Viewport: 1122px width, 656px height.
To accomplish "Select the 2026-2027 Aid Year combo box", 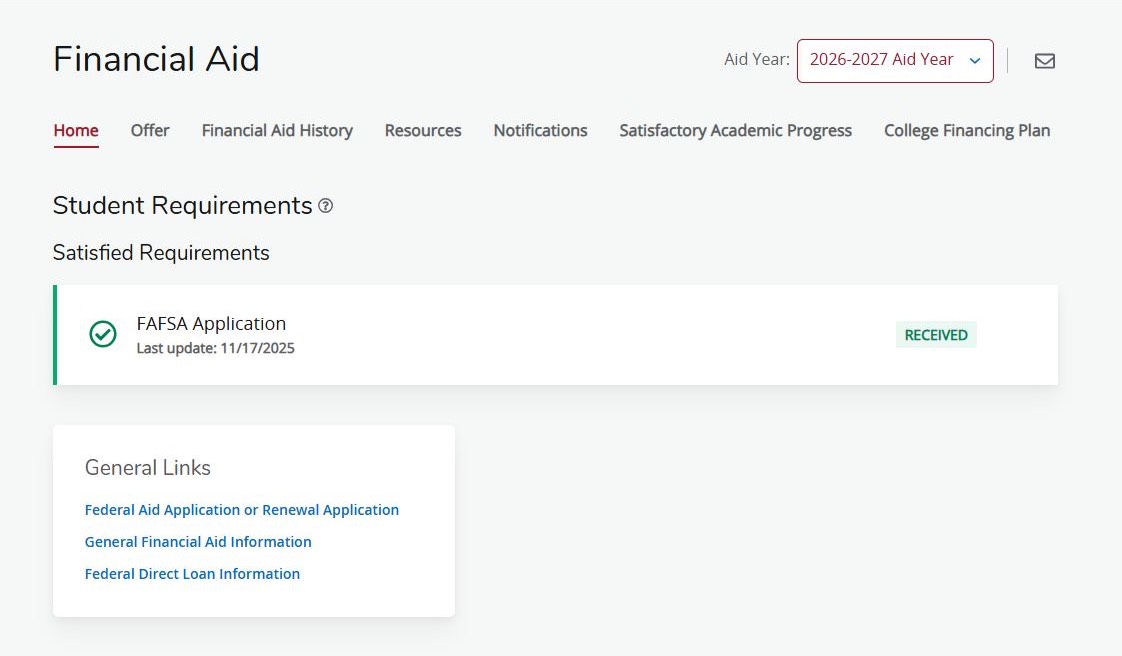I will tap(895, 61).
